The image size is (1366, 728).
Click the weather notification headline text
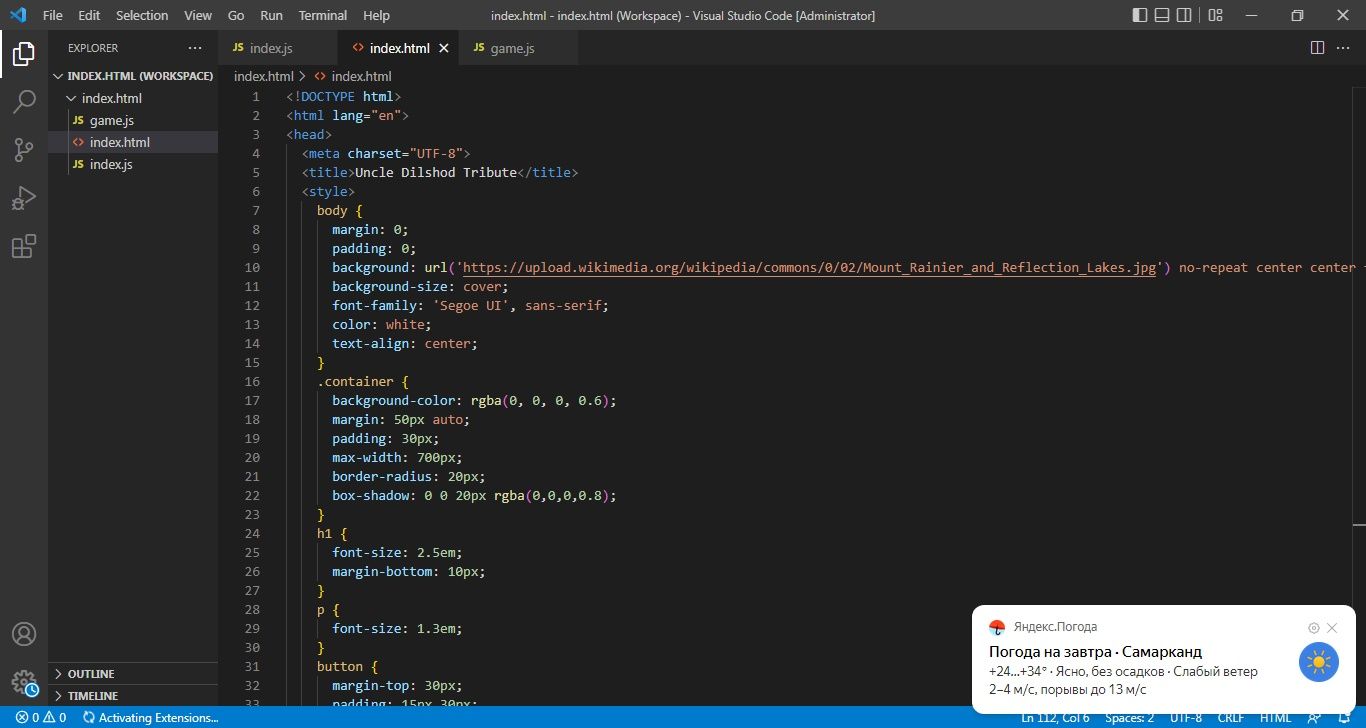tap(1095, 652)
